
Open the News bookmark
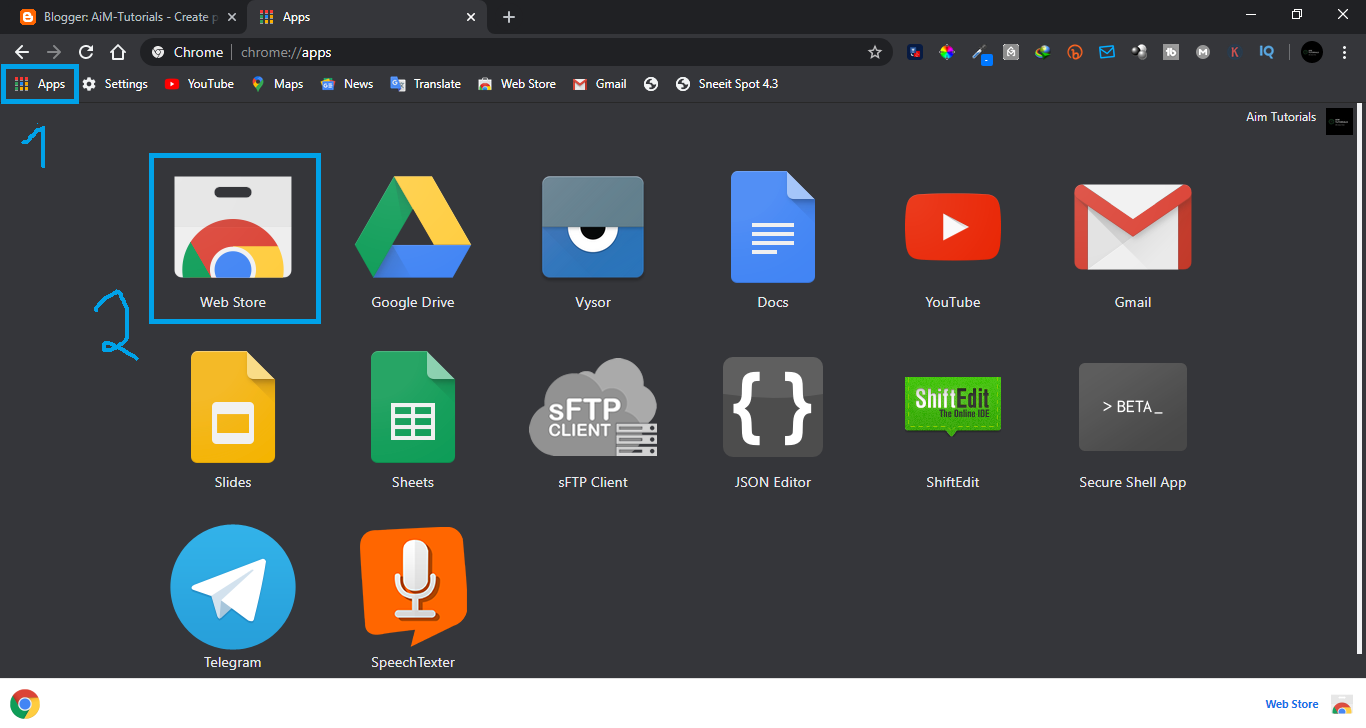click(x=347, y=84)
